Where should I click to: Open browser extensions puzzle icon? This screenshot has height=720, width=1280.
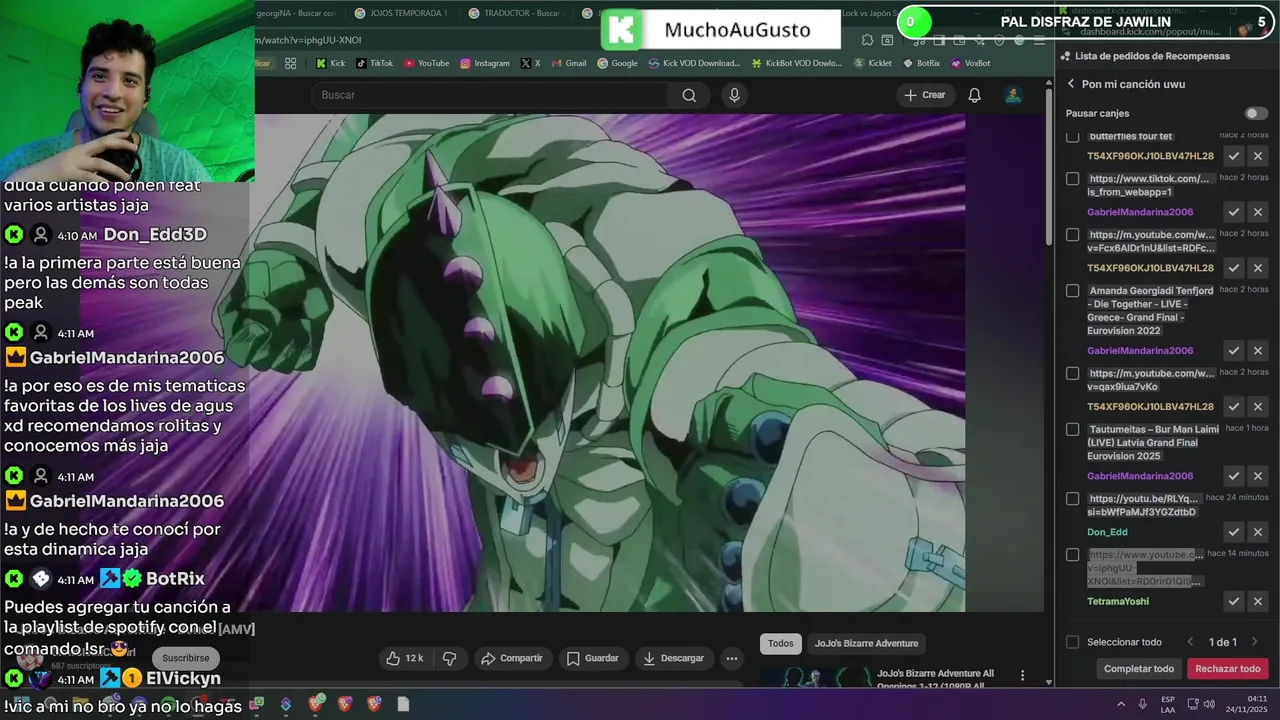click(867, 40)
